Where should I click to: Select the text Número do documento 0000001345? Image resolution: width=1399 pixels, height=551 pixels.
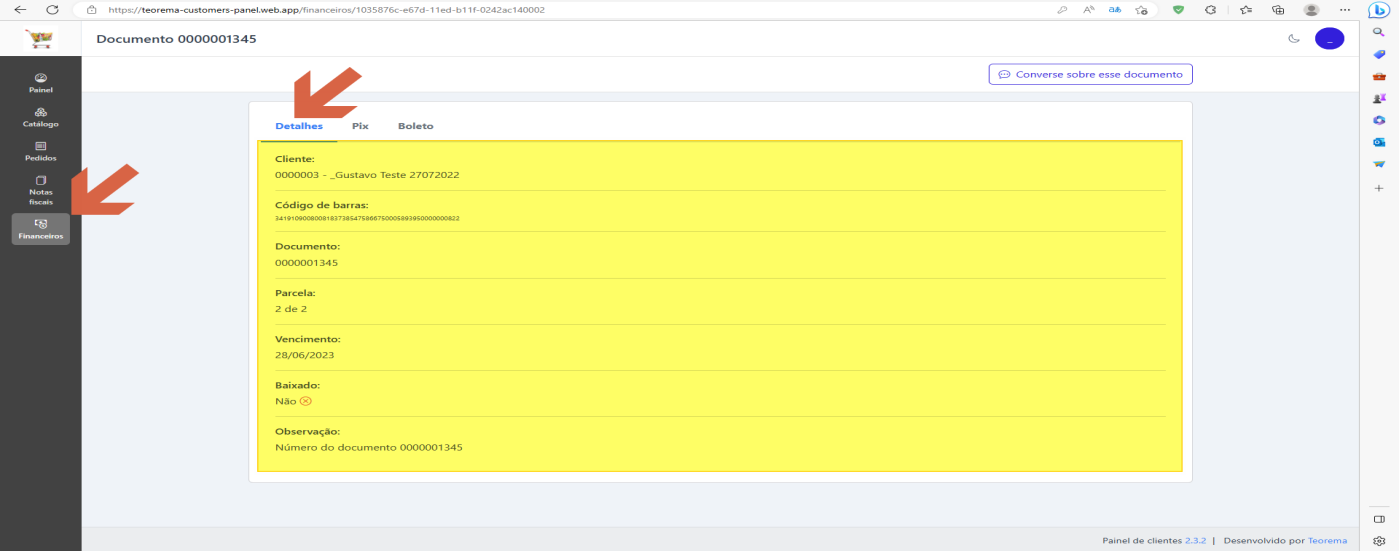368,447
